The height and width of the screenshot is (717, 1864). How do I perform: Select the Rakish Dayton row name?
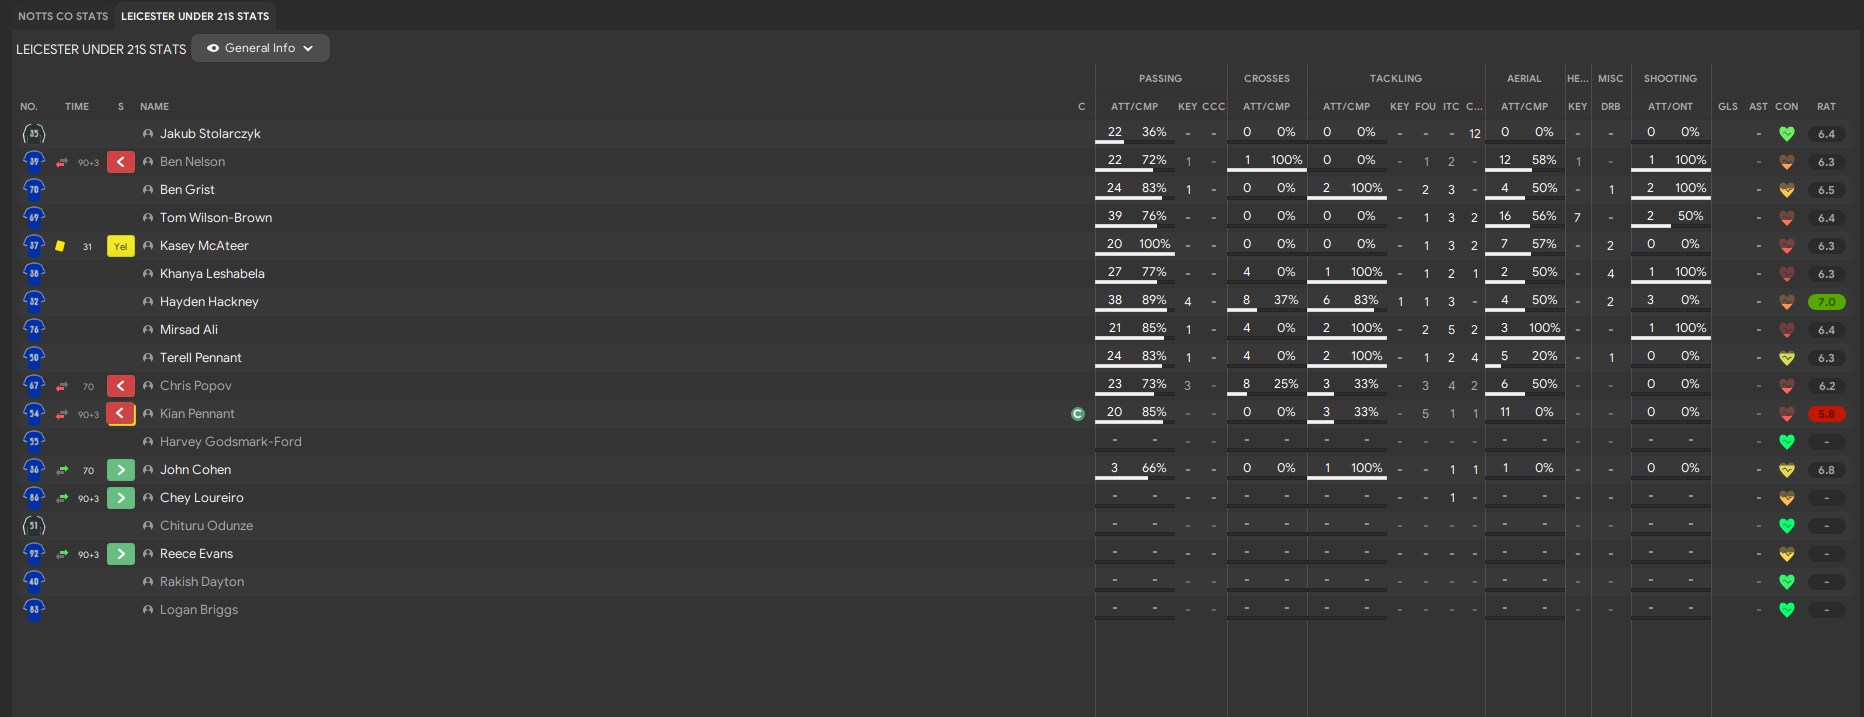click(202, 582)
